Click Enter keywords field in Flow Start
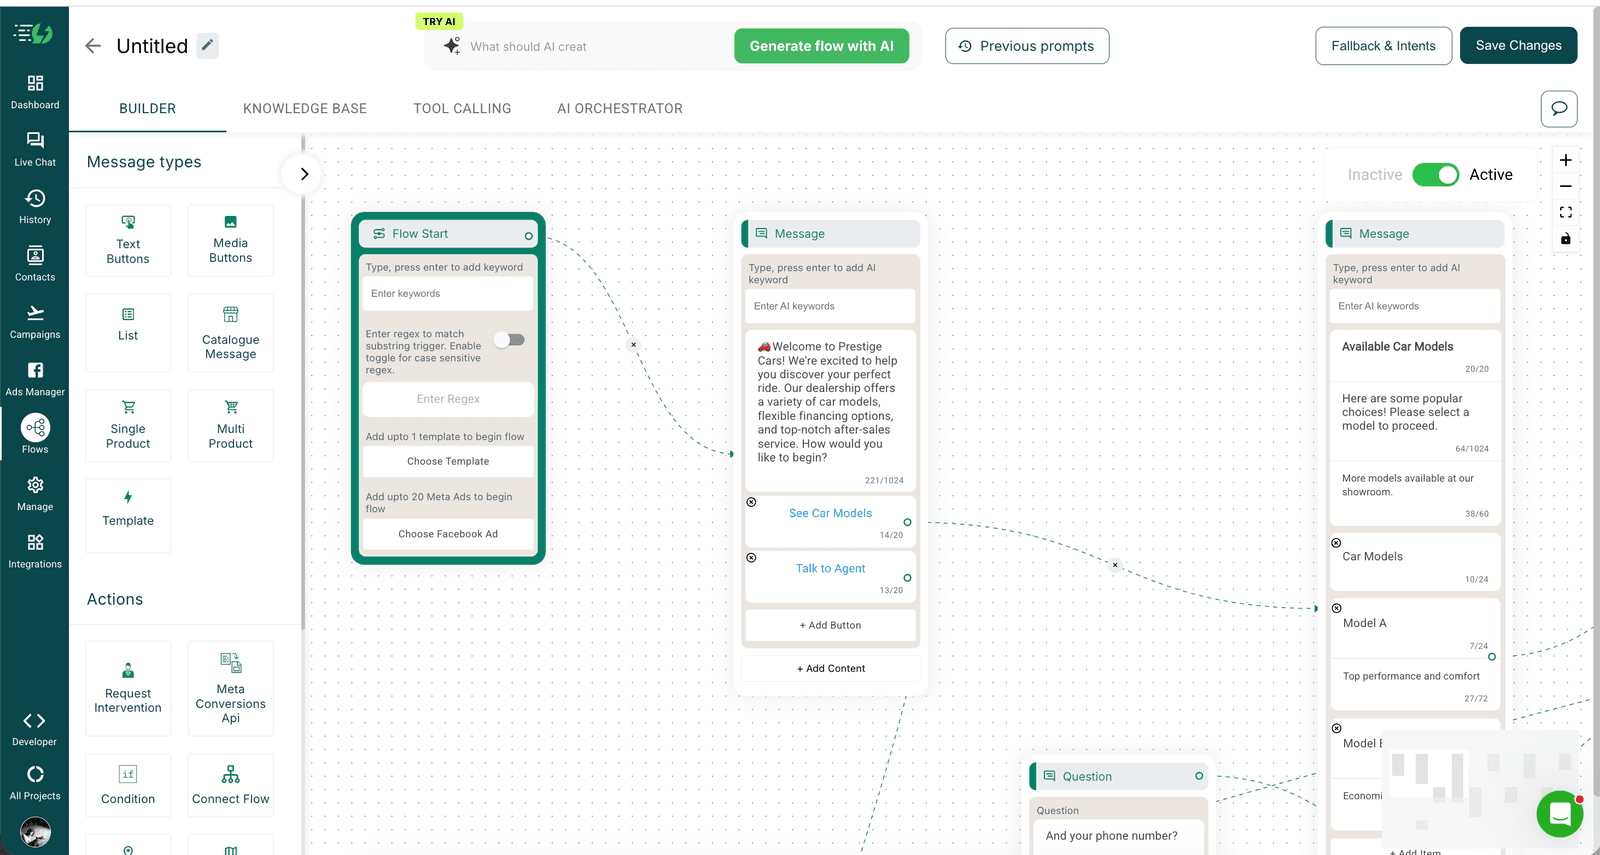The height and width of the screenshot is (855, 1600). [447, 294]
